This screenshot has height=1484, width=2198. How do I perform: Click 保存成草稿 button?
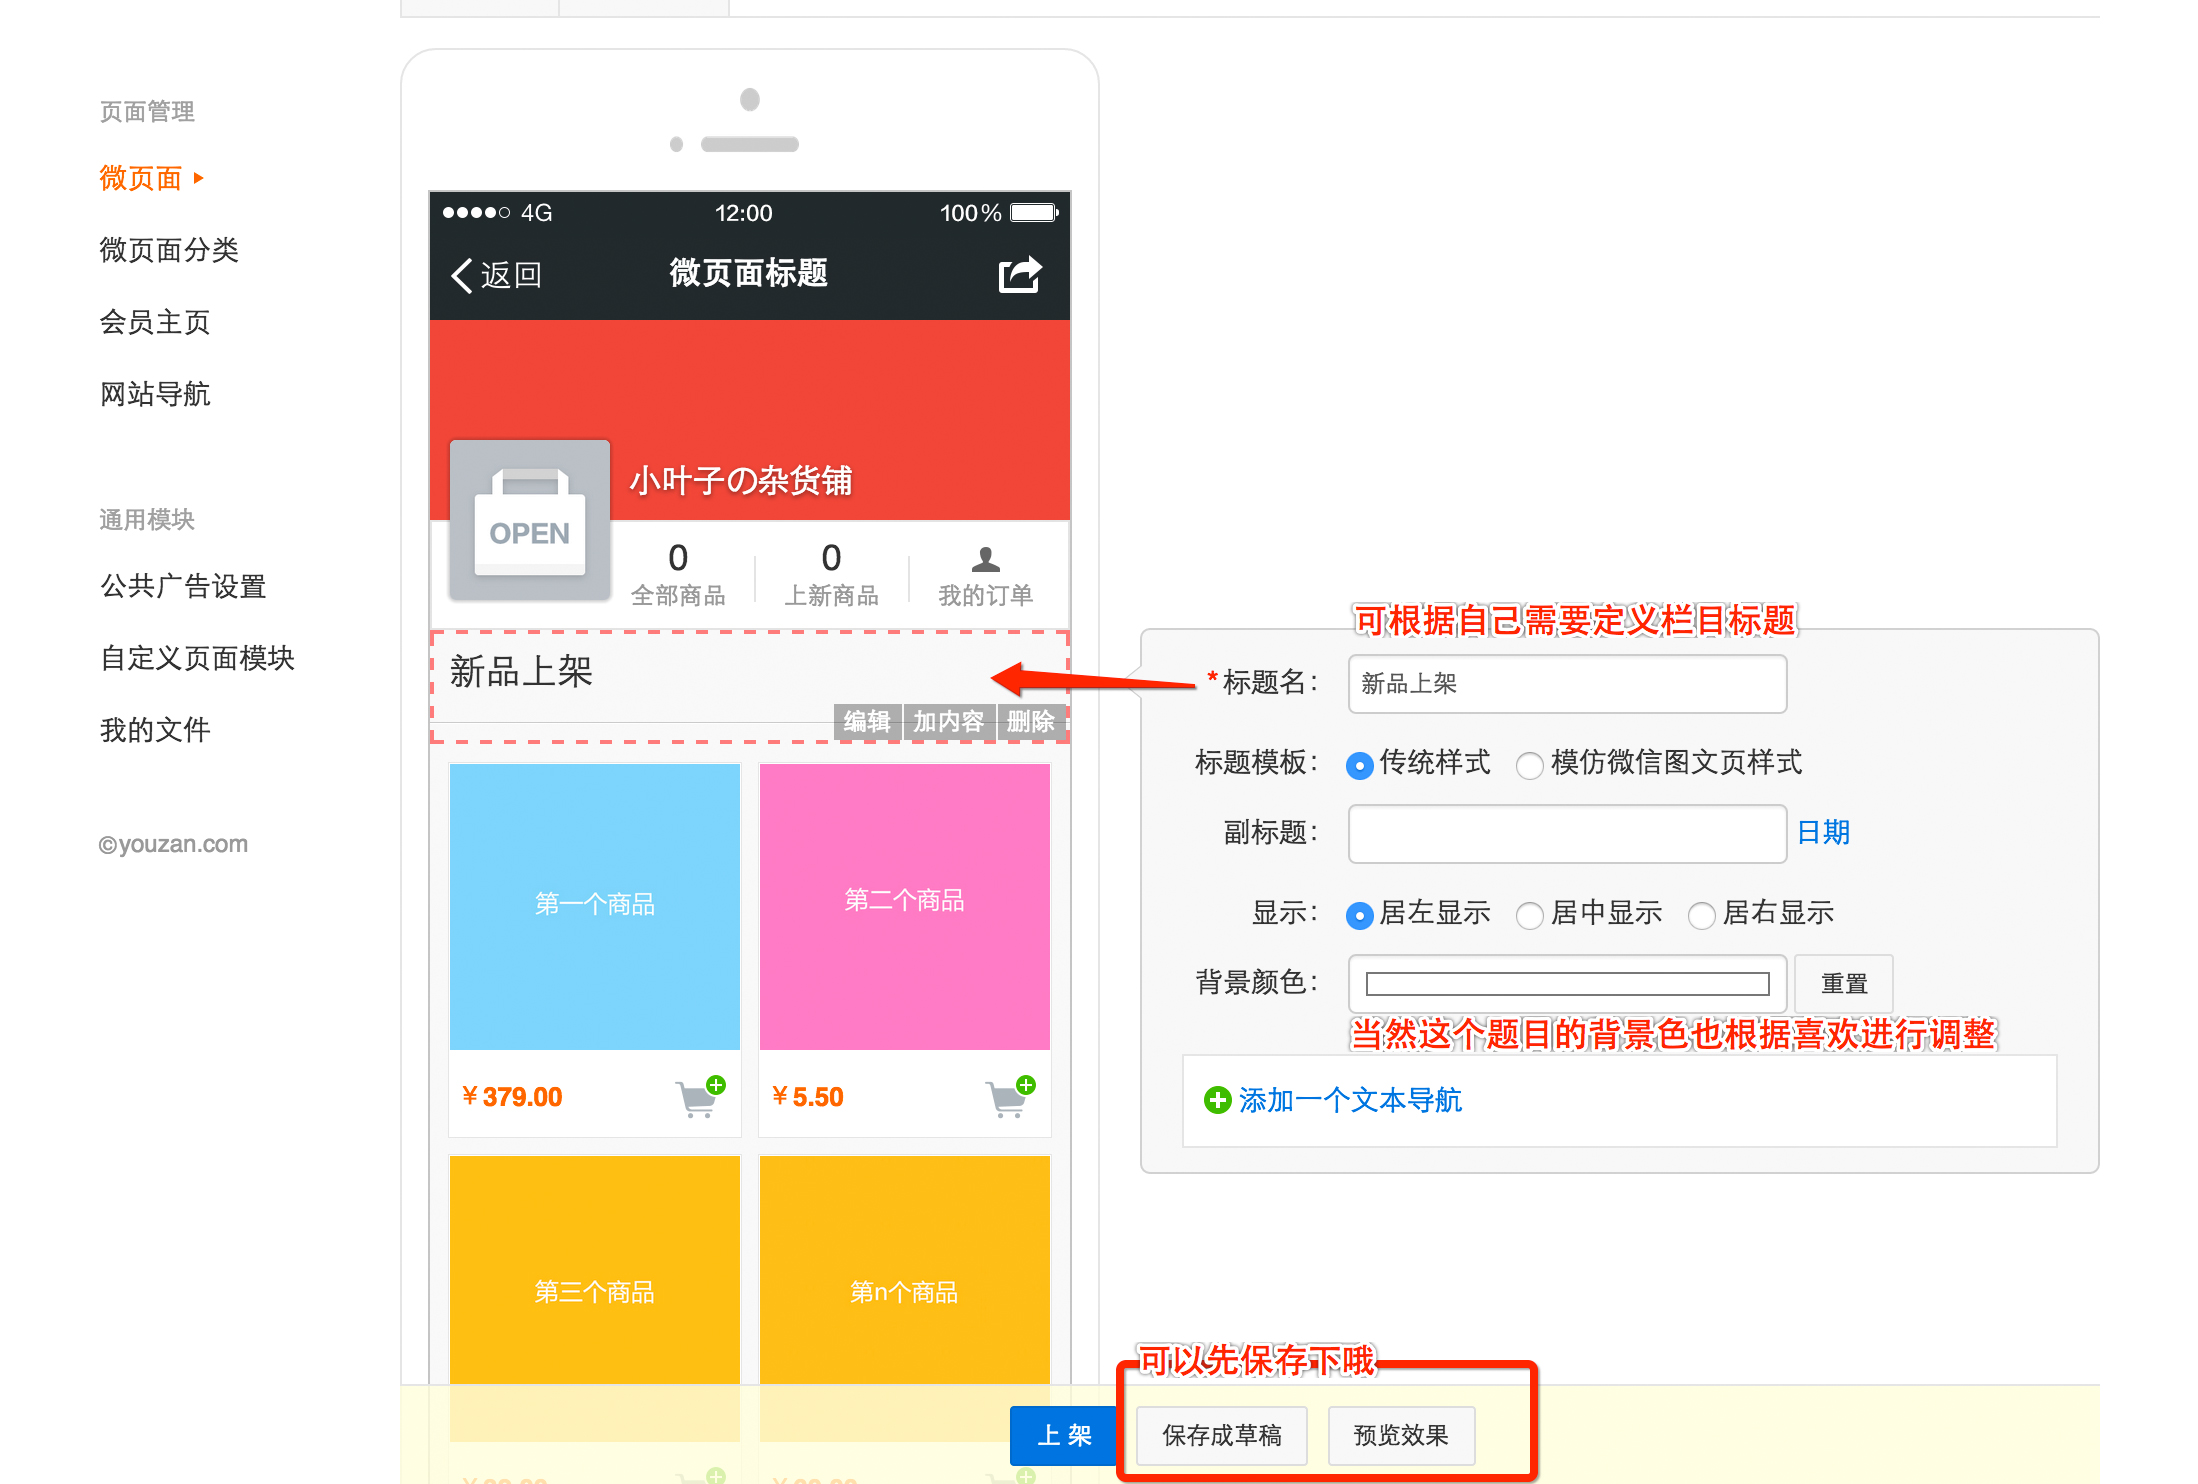pyautogui.click(x=1221, y=1435)
